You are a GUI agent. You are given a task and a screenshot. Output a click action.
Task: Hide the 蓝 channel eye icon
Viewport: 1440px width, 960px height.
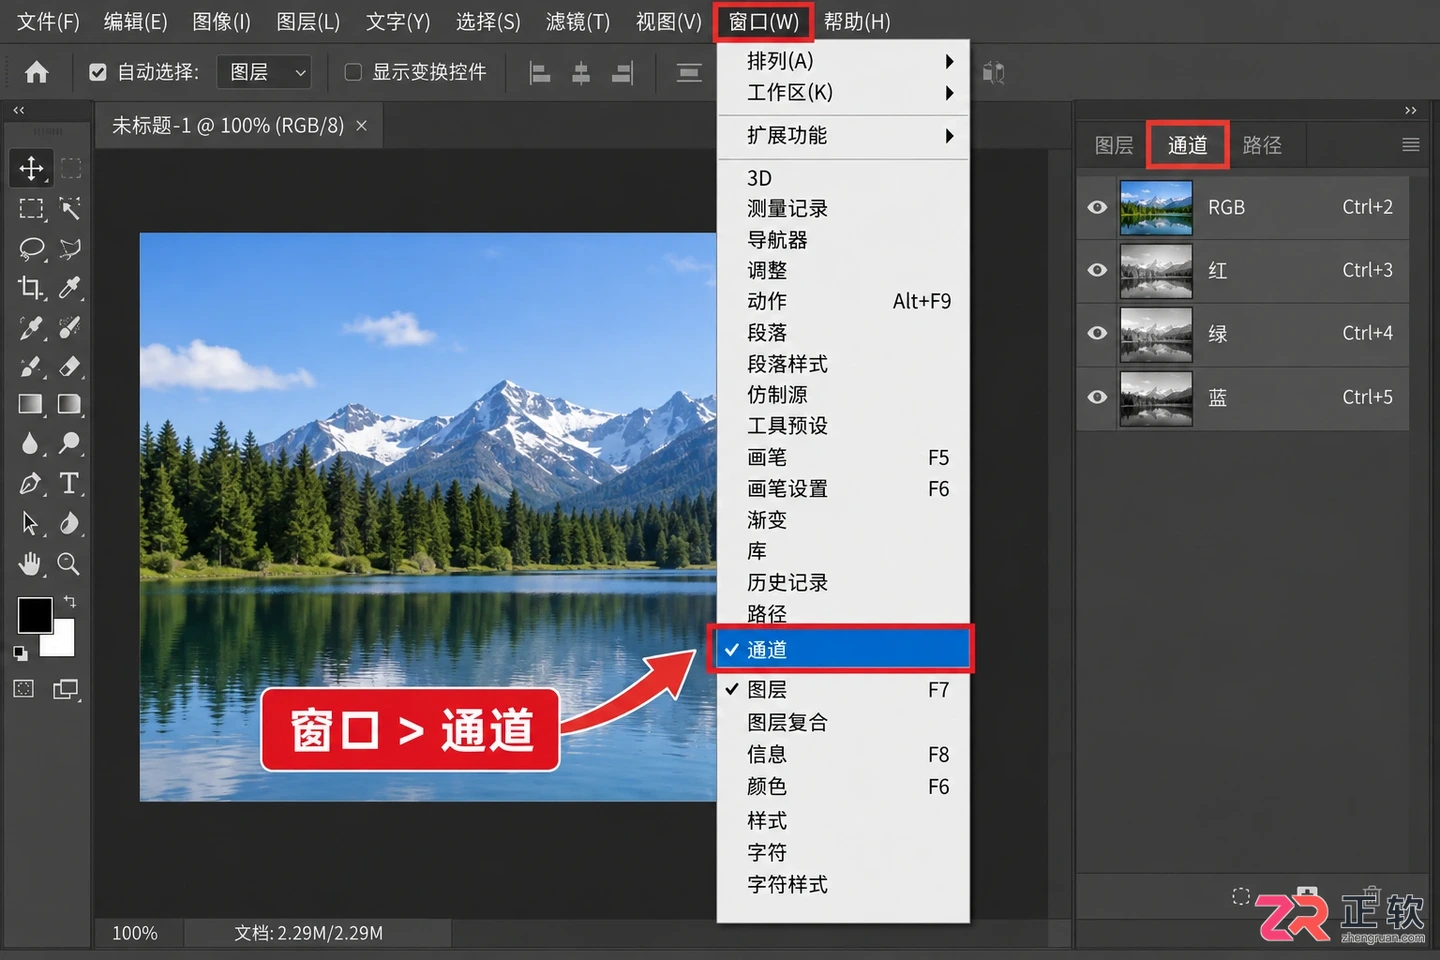click(1097, 397)
